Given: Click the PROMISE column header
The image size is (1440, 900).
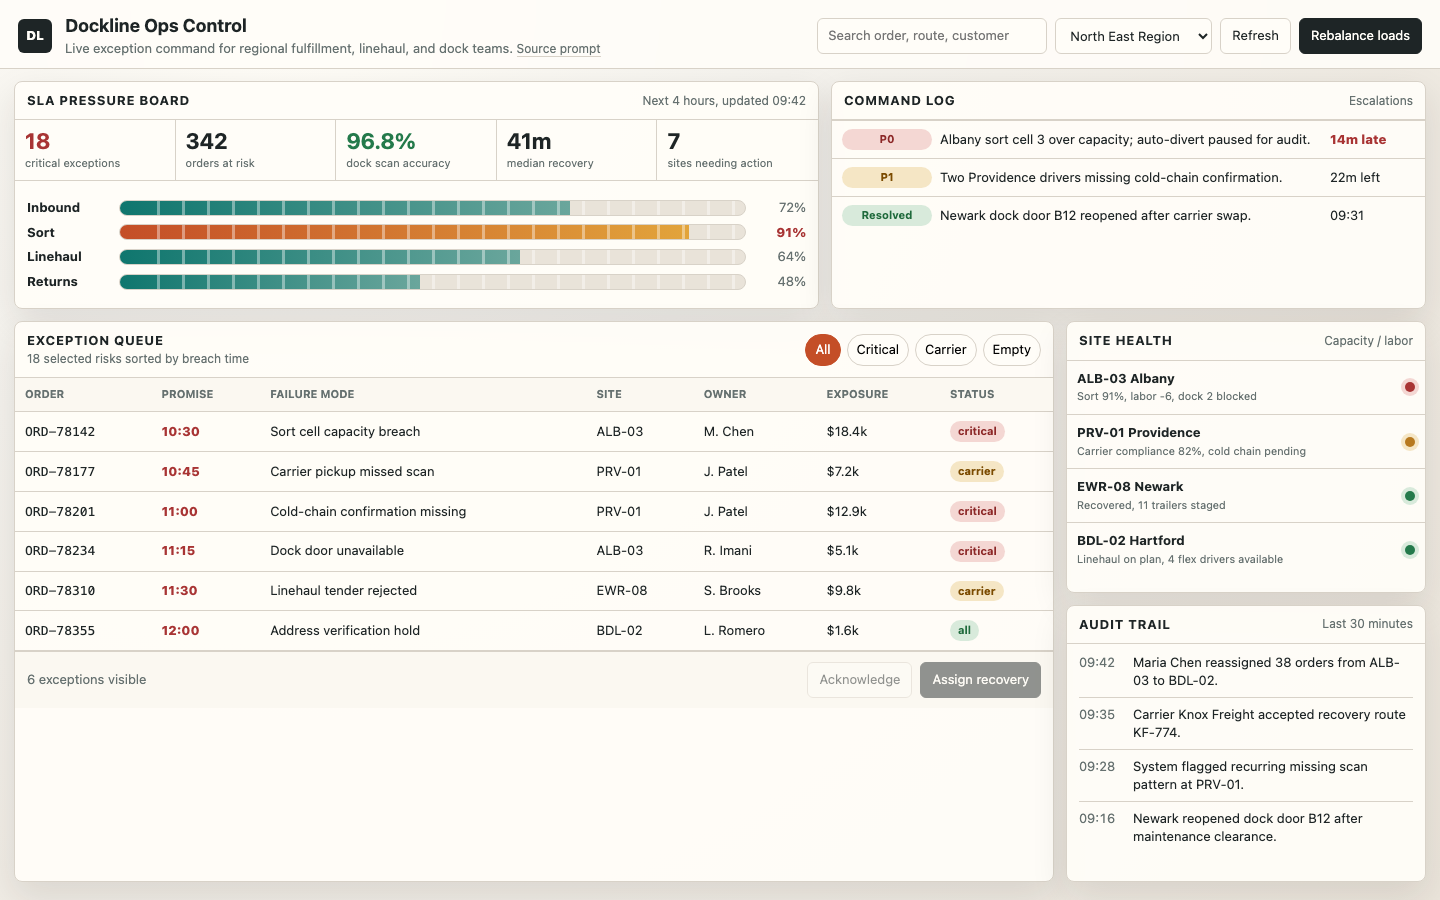Looking at the screenshot, I should pos(188,395).
